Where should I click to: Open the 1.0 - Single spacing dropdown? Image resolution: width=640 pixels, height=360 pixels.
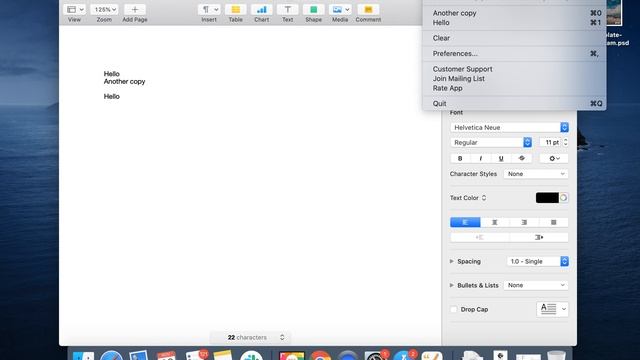538,261
